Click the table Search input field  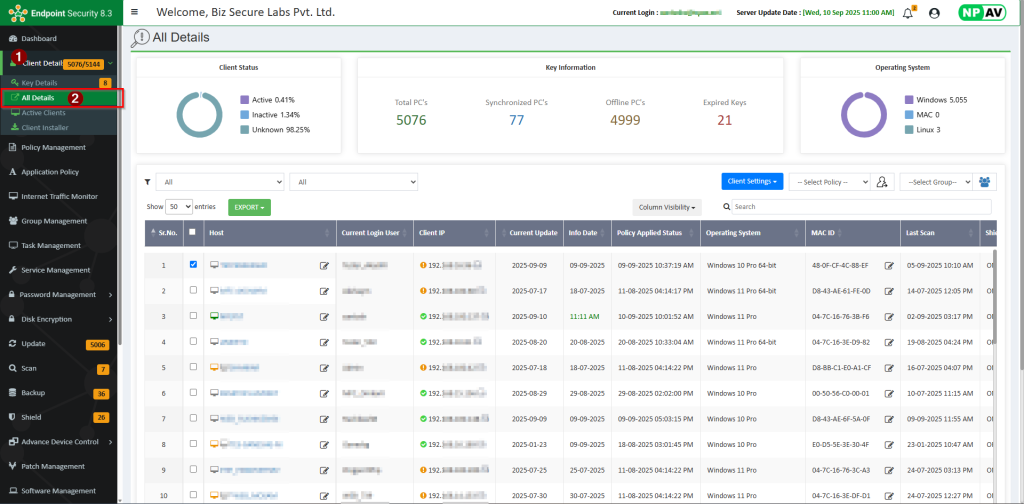pos(860,207)
